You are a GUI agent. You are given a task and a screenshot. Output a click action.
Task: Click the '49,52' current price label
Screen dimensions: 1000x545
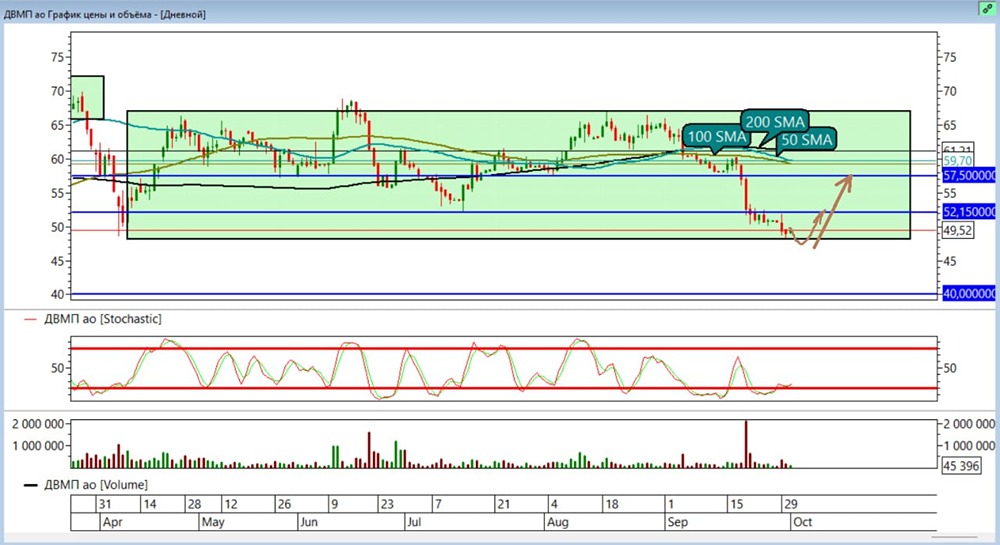pos(958,230)
